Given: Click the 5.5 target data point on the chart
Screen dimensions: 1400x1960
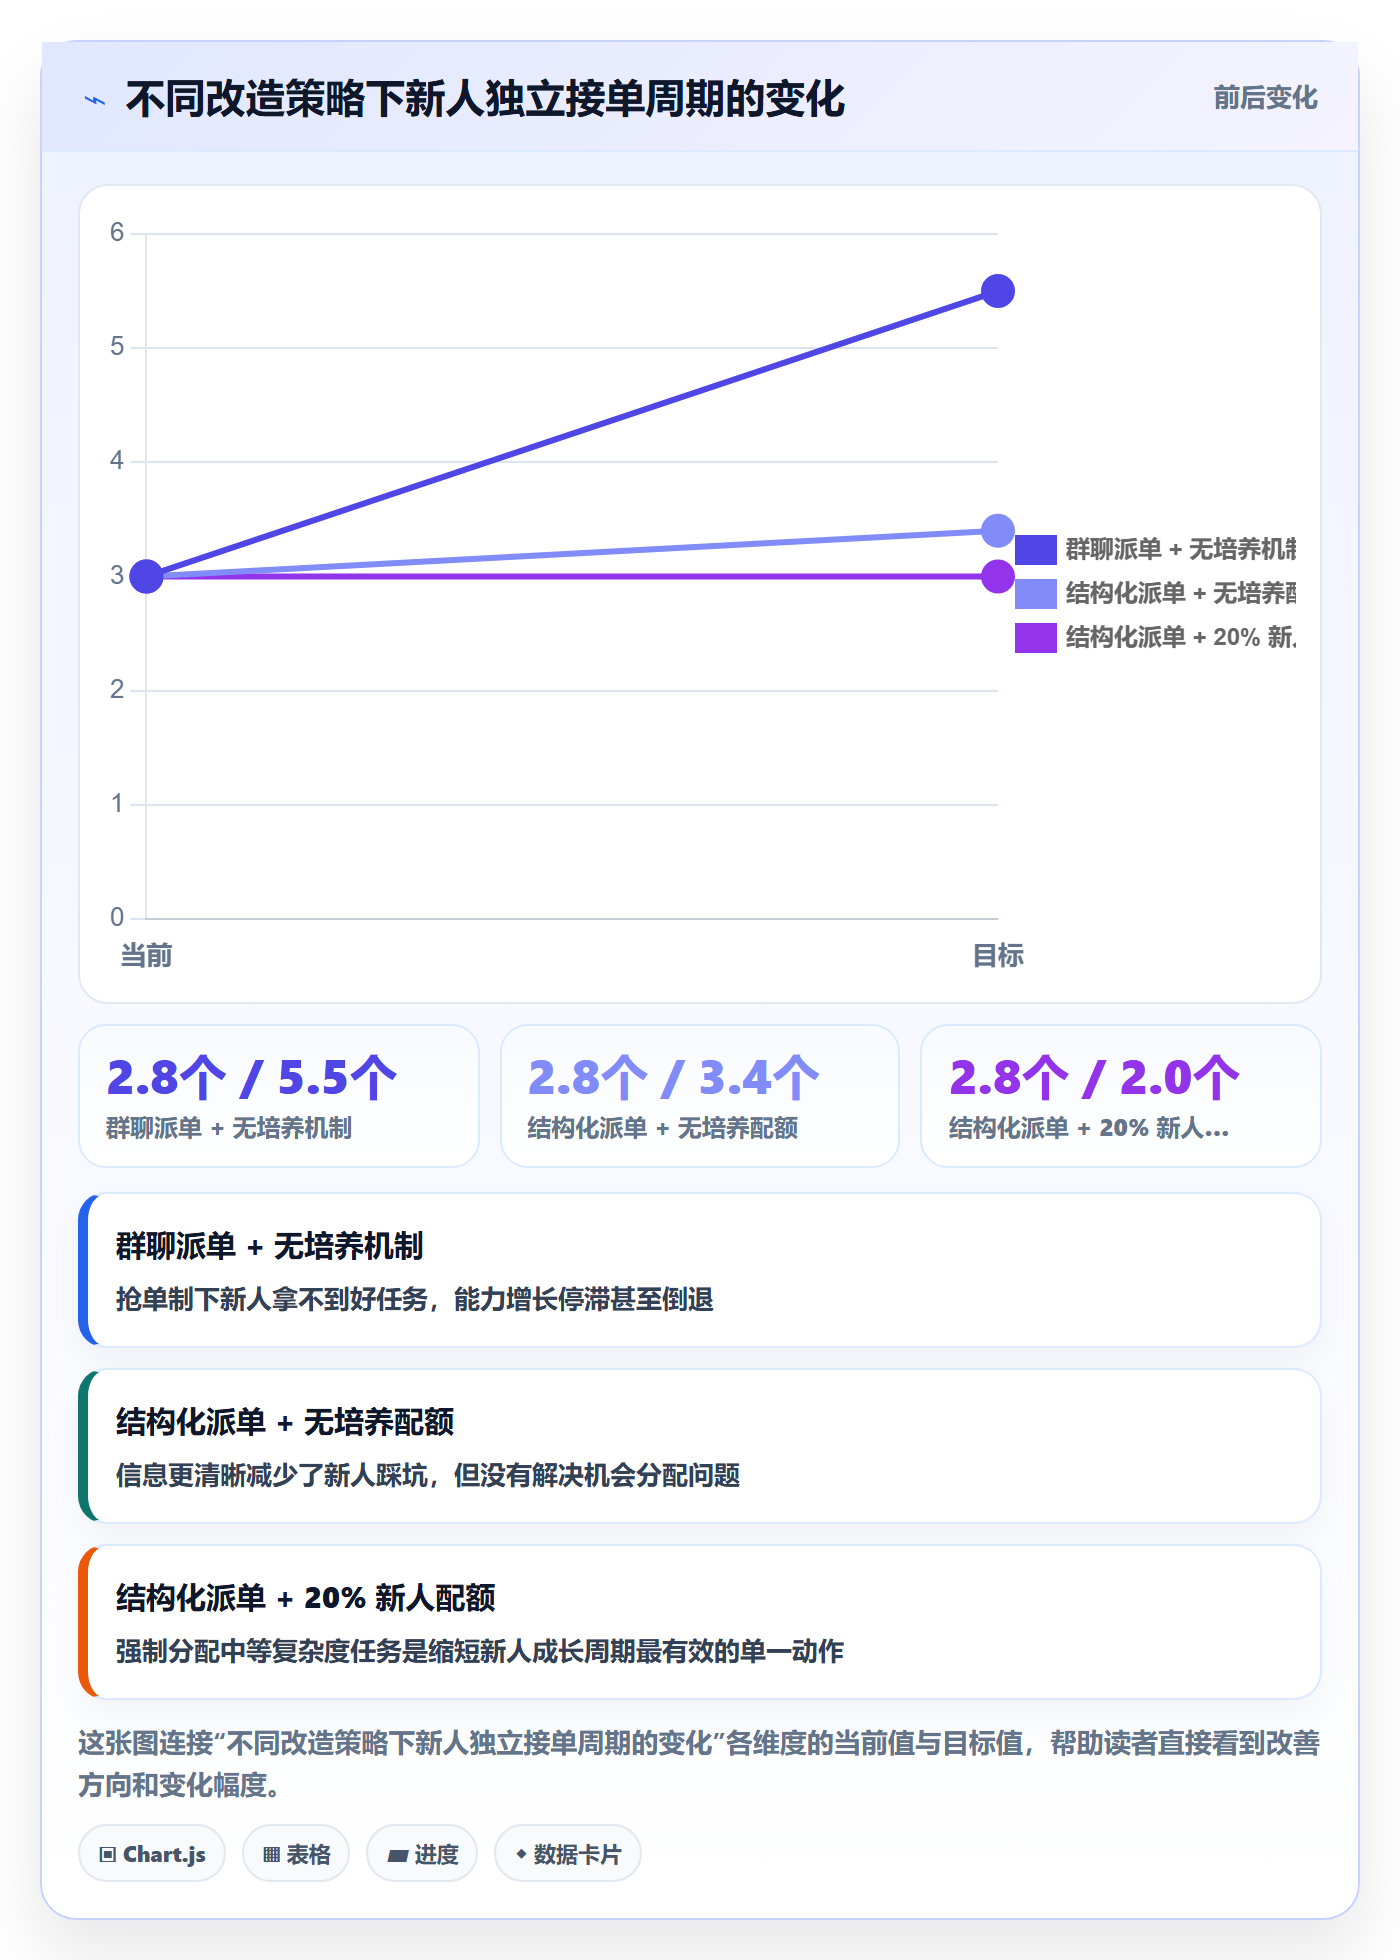Looking at the screenshot, I should (x=998, y=291).
